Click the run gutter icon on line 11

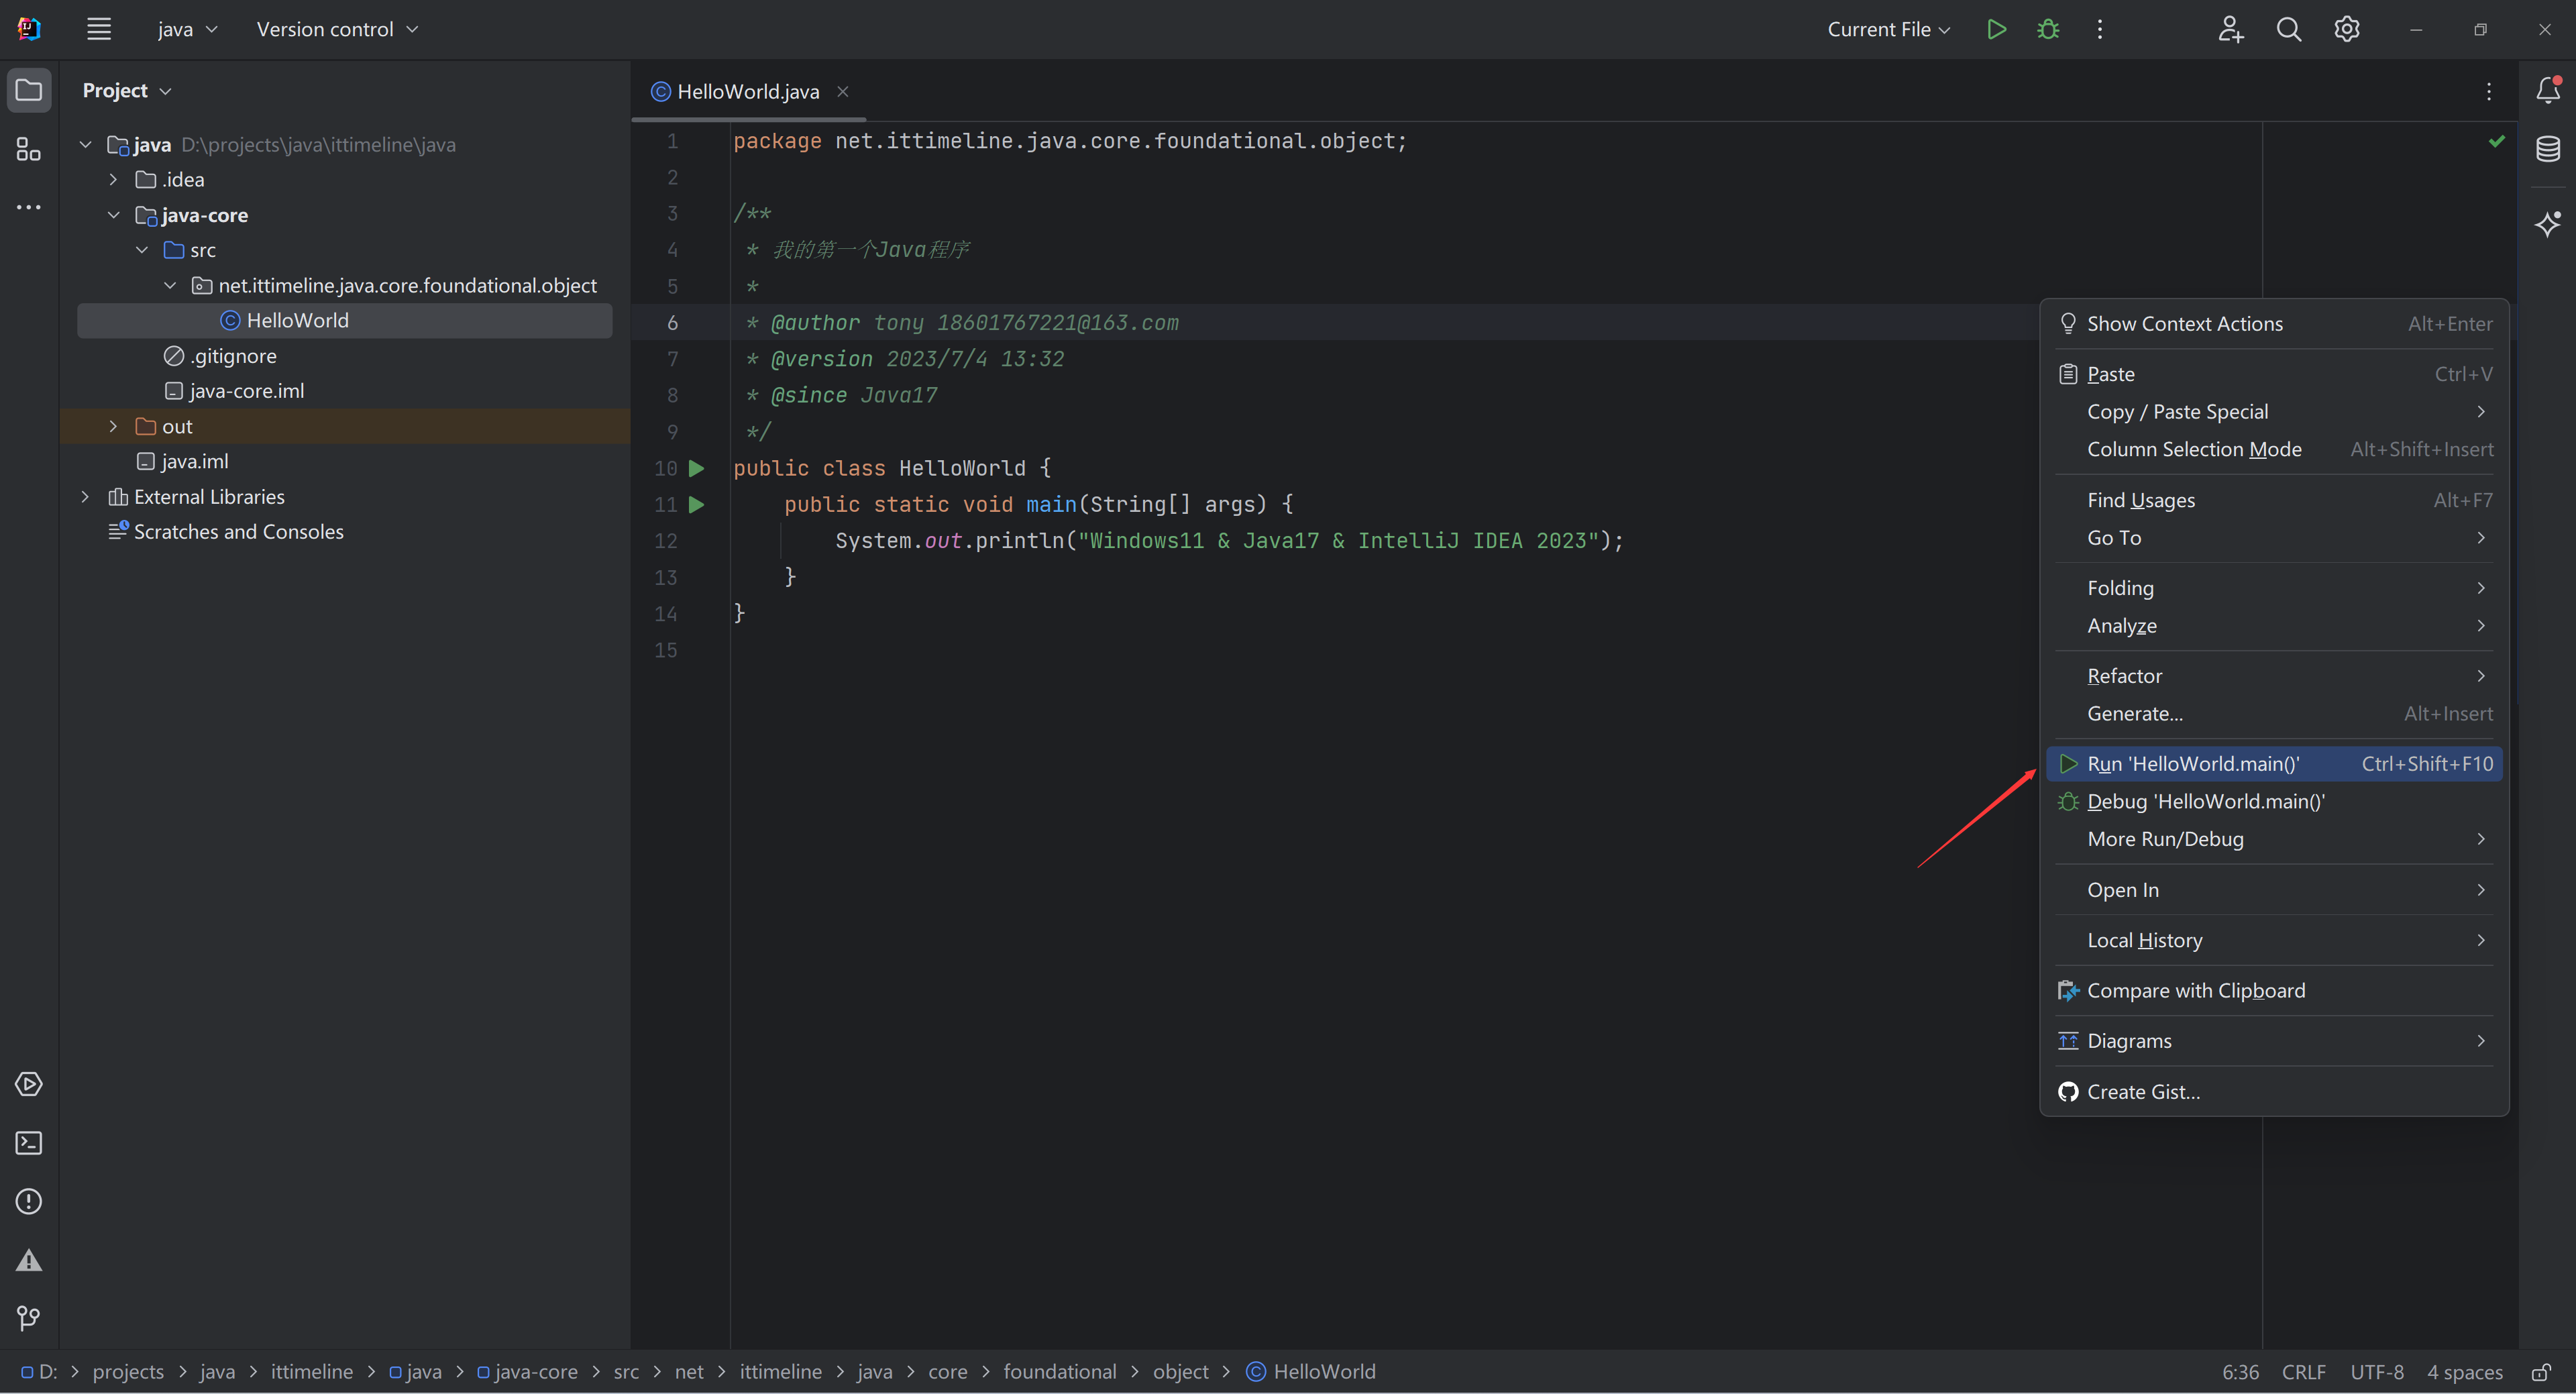pyautogui.click(x=697, y=504)
